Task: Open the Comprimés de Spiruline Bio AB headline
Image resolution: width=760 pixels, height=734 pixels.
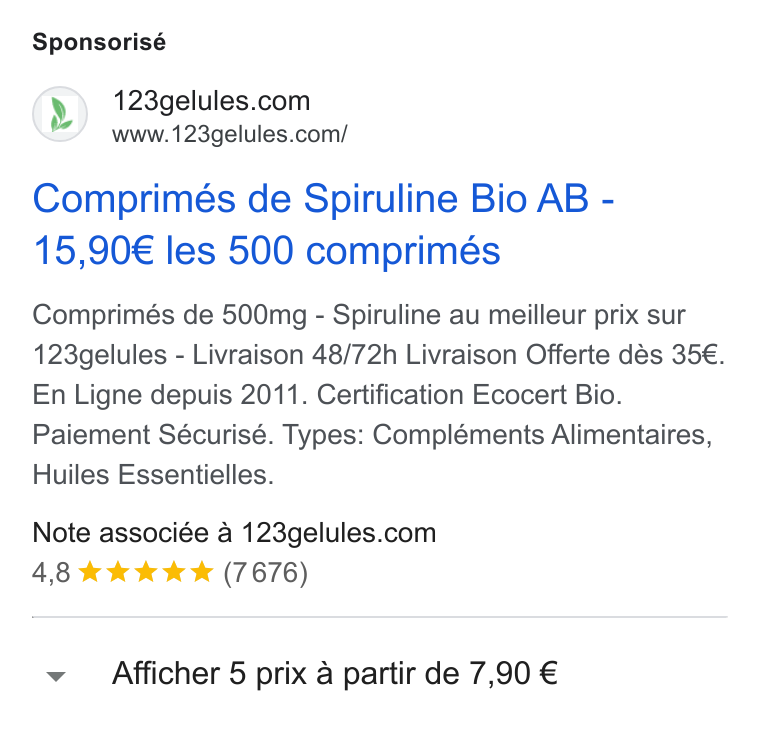Action: click(x=323, y=199)
